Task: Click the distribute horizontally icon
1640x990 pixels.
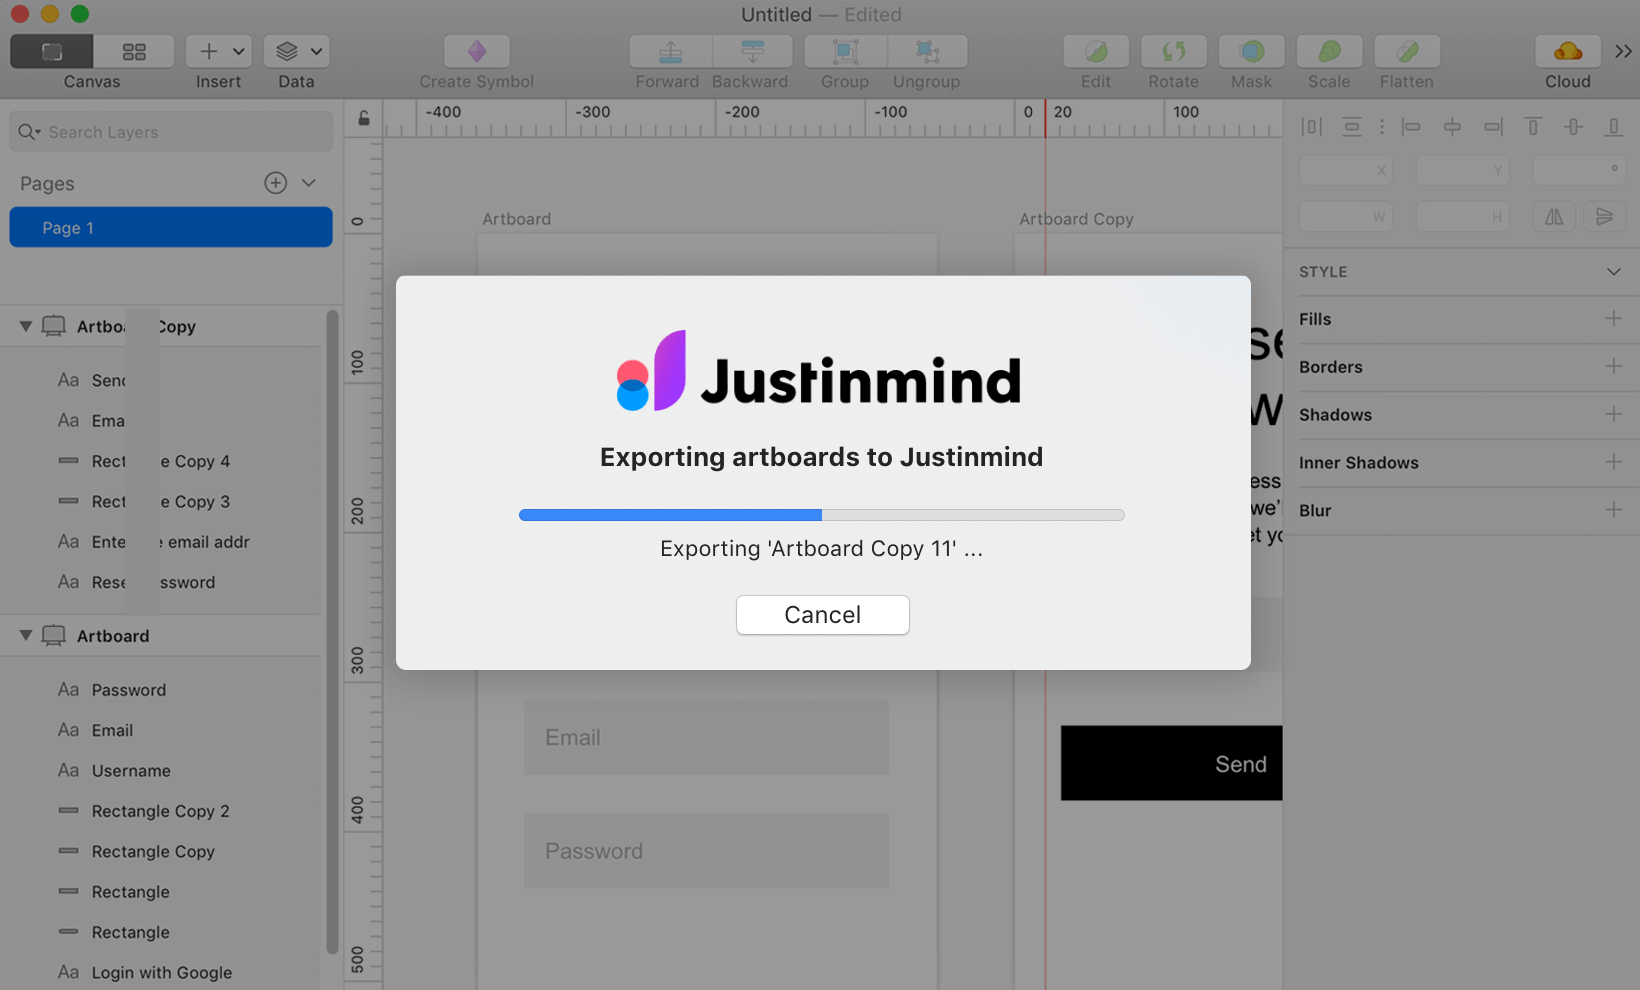Action: coord(1311,127)
